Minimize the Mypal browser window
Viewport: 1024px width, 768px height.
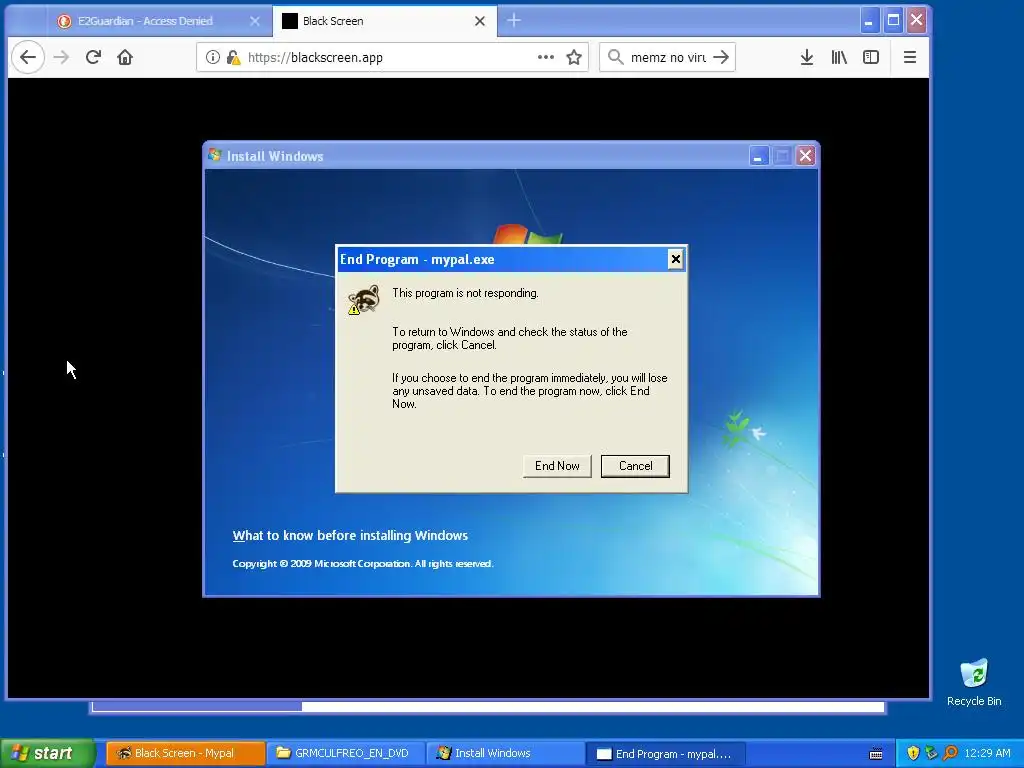point(869,21)
